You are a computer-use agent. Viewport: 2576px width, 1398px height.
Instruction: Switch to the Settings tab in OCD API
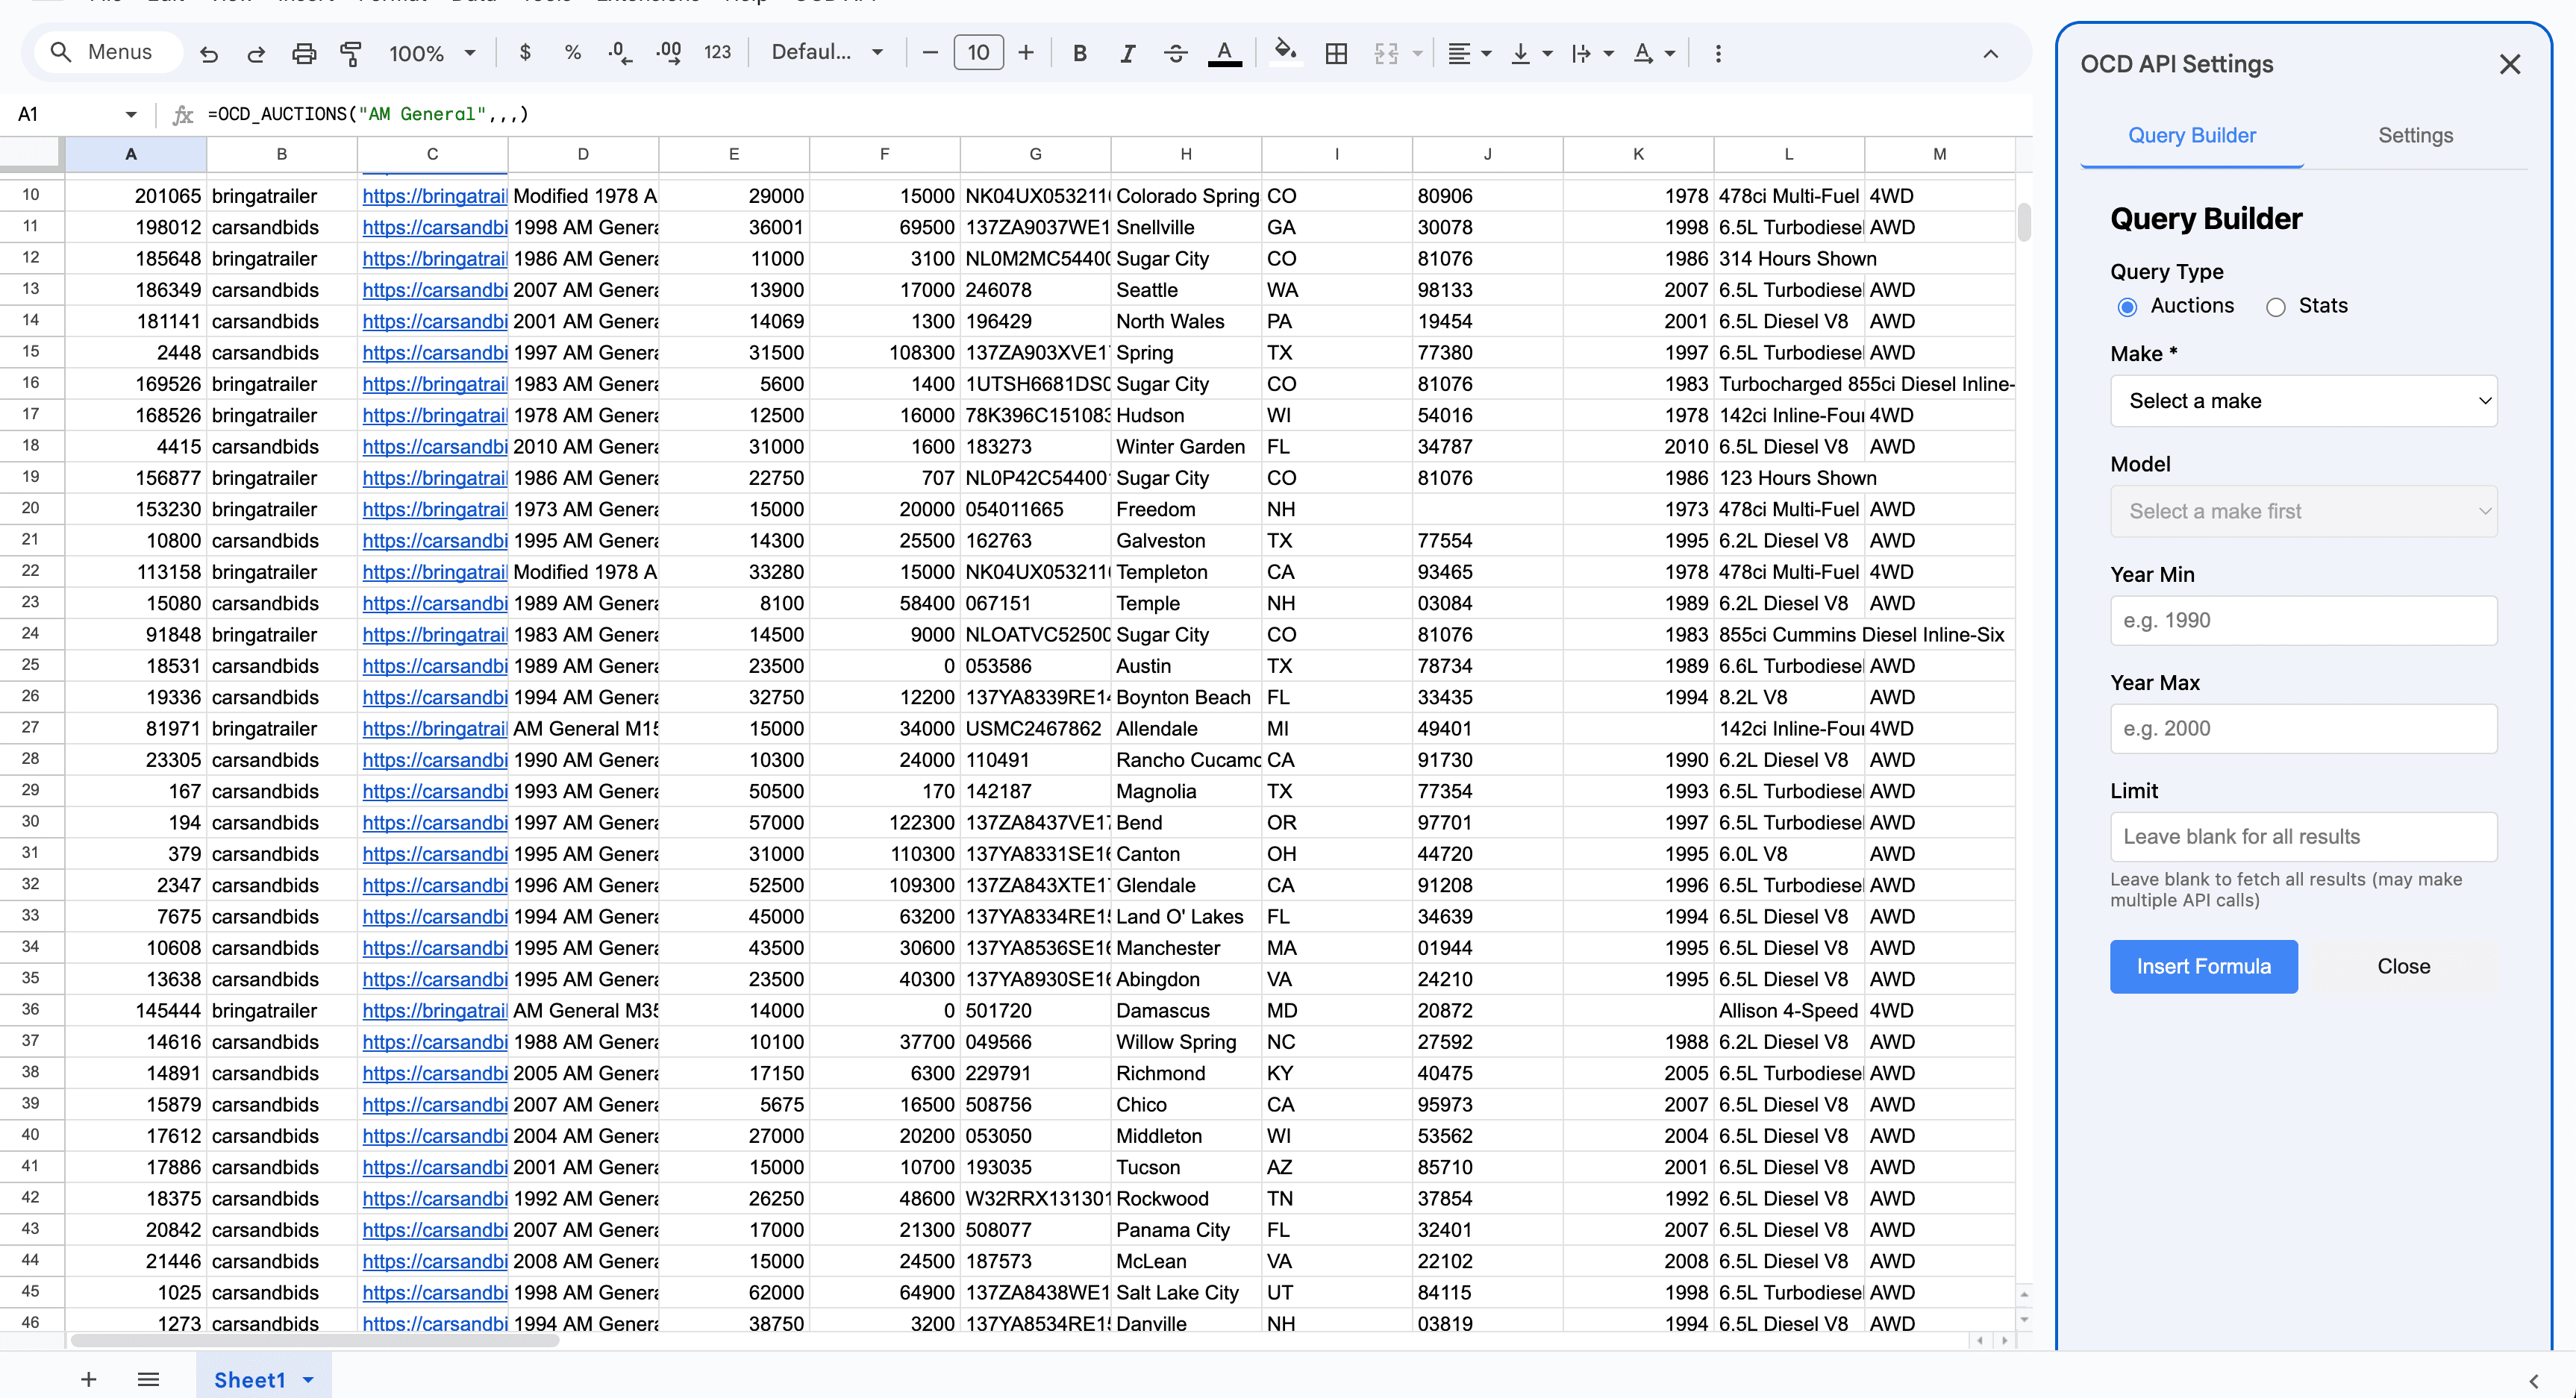pyautogui.click(x=2415, y=135)
